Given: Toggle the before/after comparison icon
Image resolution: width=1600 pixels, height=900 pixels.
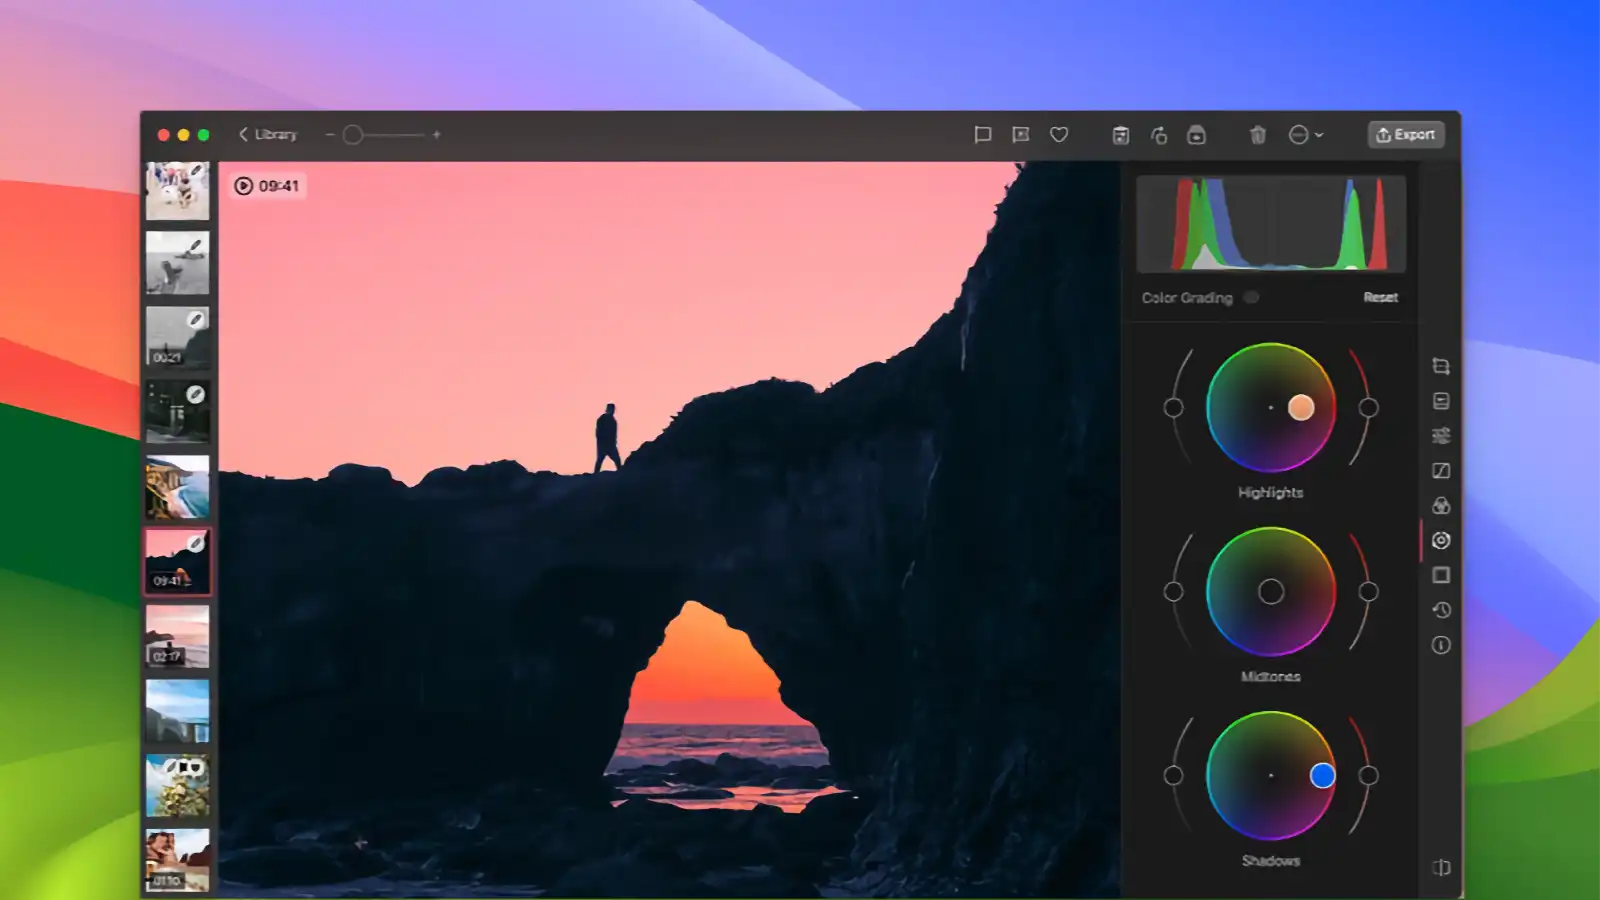Looking at the screenshot, I should (x=1441, y=870).
